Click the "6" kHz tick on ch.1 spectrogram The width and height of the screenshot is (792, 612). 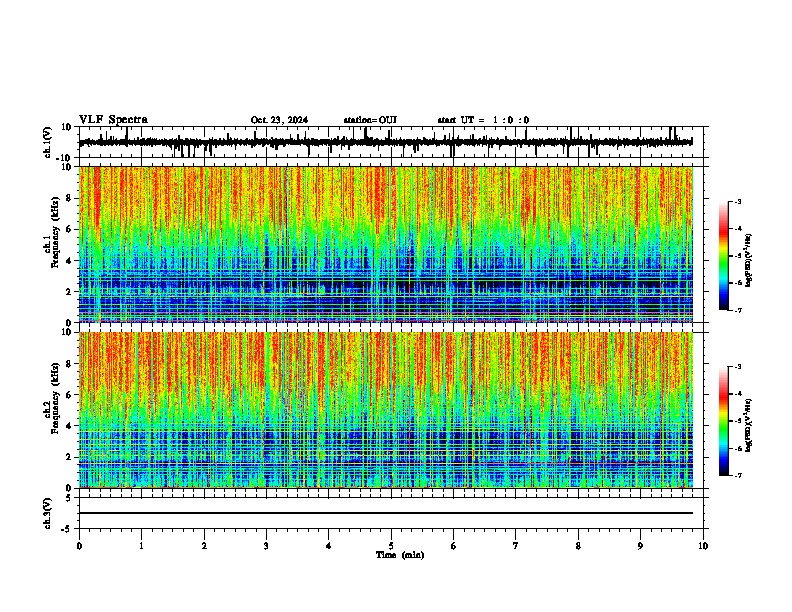[70, 229]
